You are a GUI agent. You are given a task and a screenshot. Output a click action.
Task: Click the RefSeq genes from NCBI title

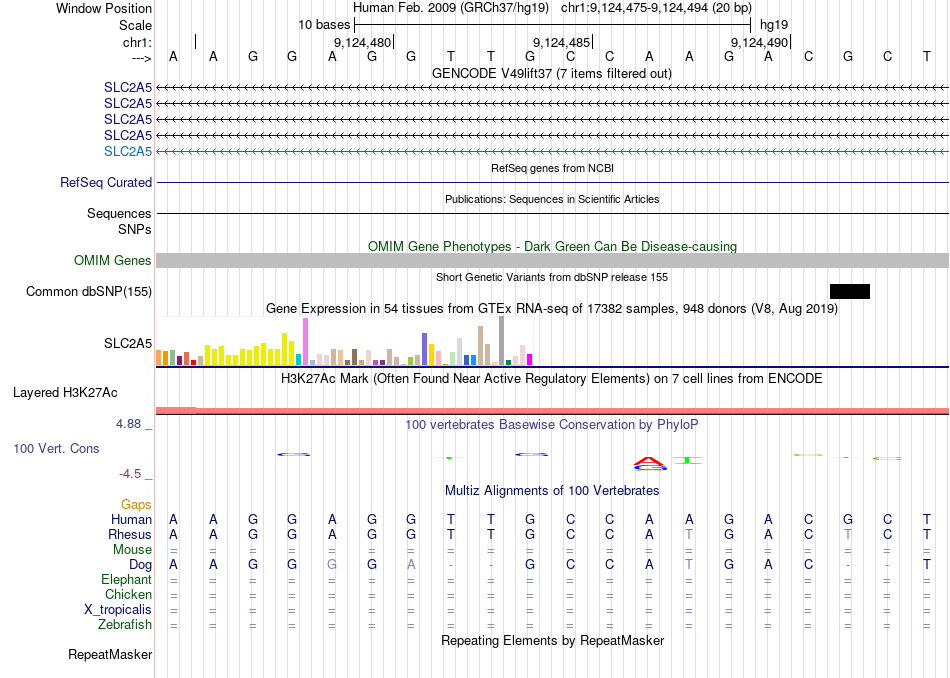click(x=553, y=168)
